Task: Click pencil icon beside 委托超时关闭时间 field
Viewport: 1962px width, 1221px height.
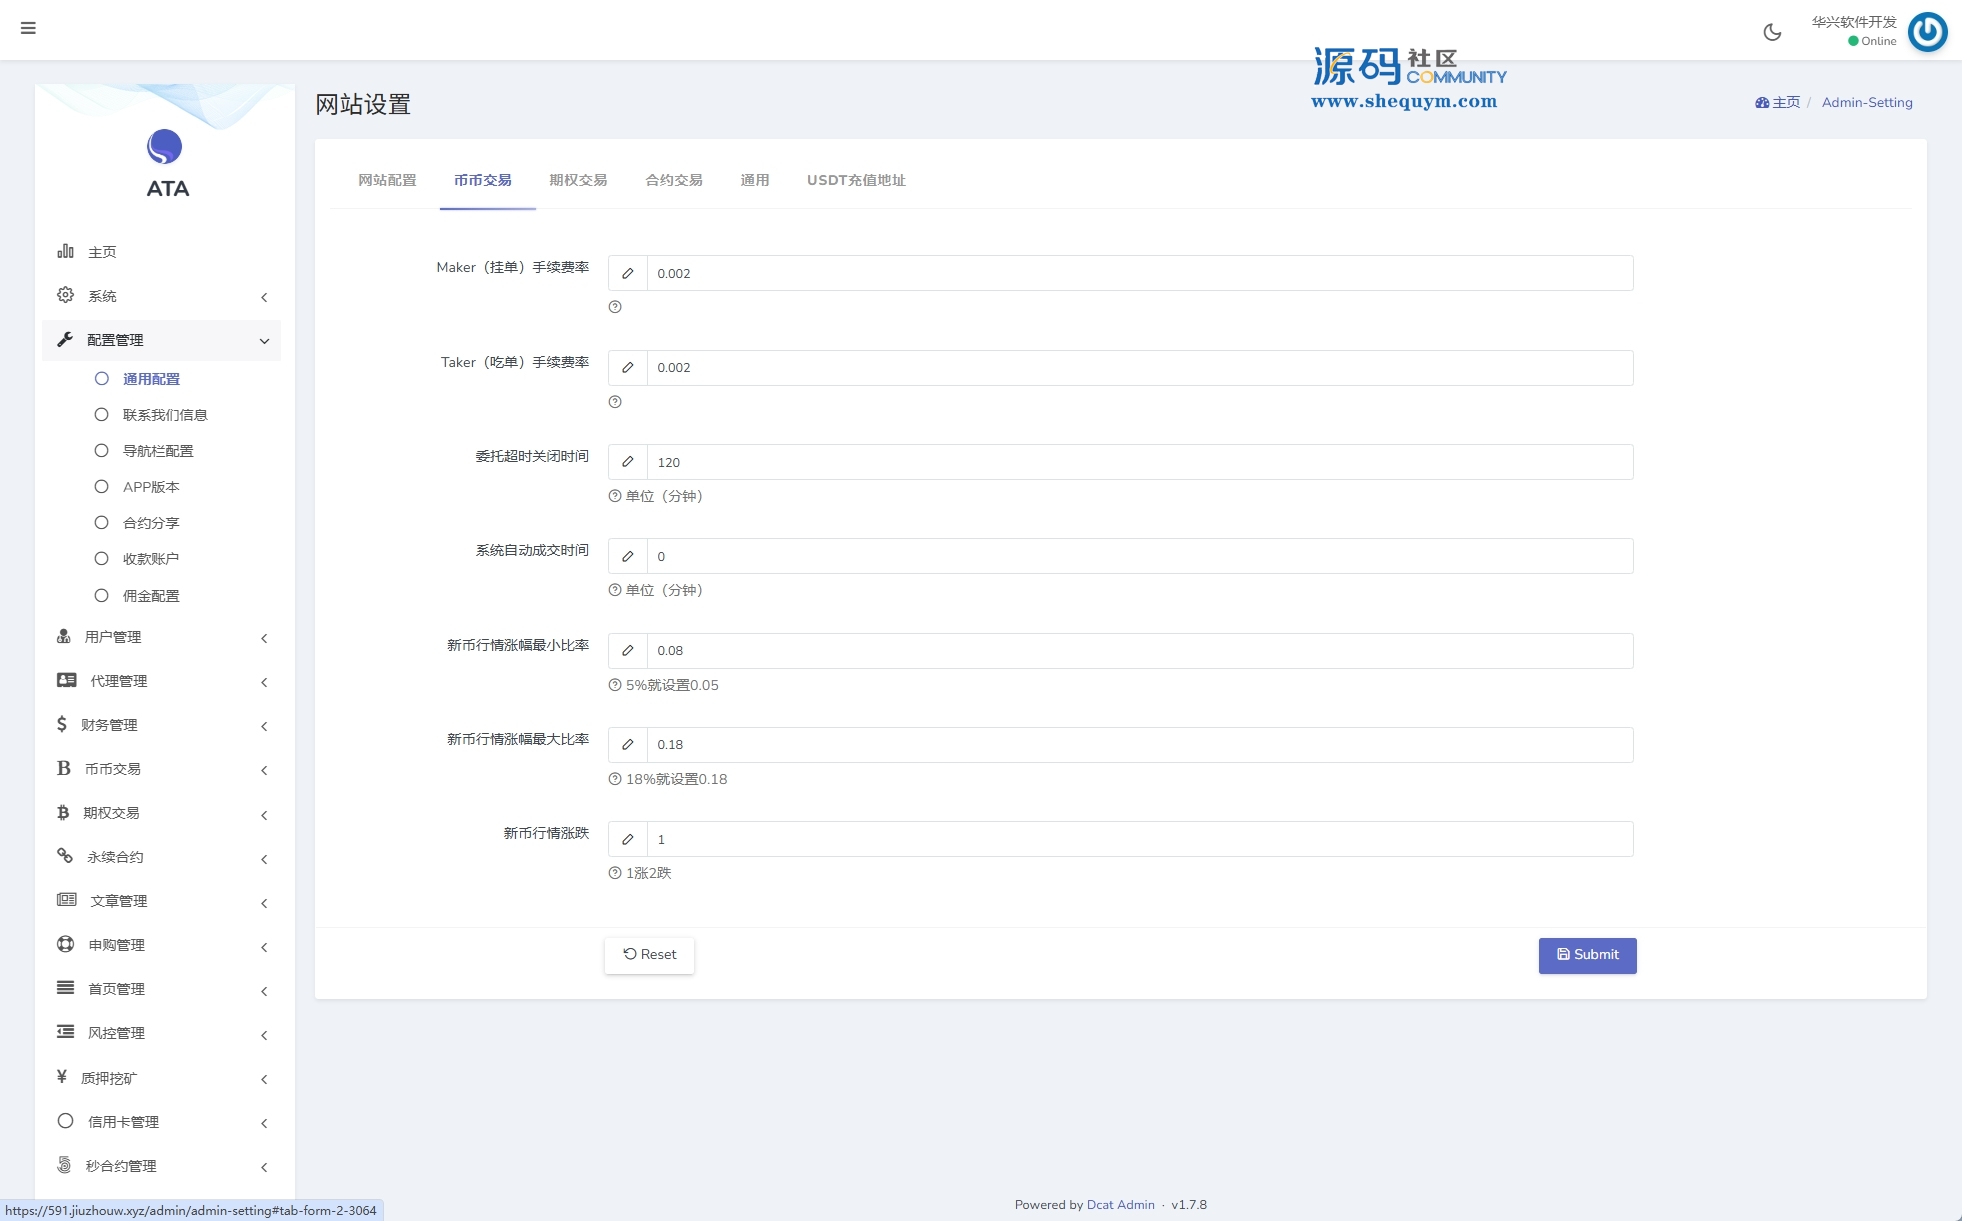Action: click(628, 462)
